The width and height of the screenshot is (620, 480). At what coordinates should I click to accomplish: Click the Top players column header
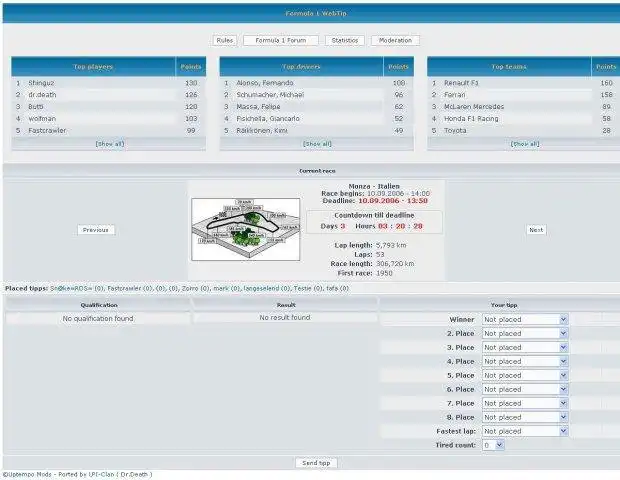coord(93,67)
